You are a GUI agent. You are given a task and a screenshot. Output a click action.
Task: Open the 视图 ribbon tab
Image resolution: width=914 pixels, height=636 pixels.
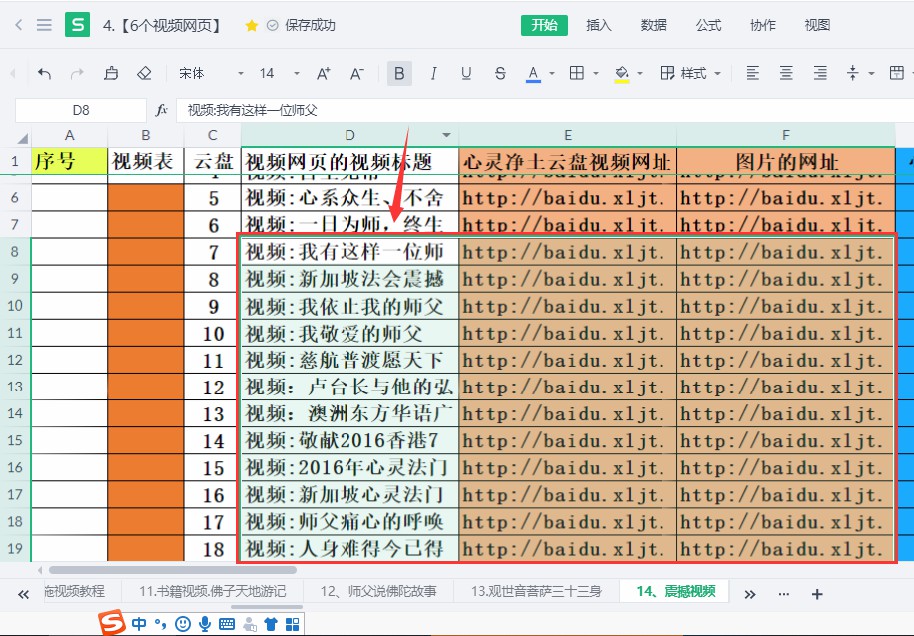click(x=817, y=25)
